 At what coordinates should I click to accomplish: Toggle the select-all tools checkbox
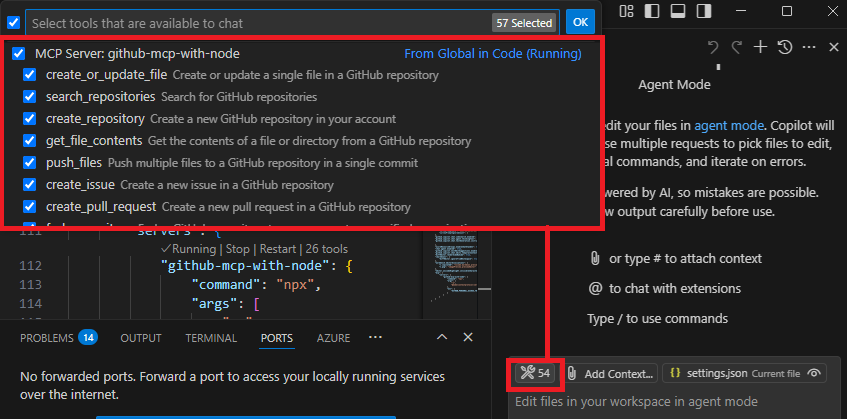pyautogui.click(x=14, y=23)
